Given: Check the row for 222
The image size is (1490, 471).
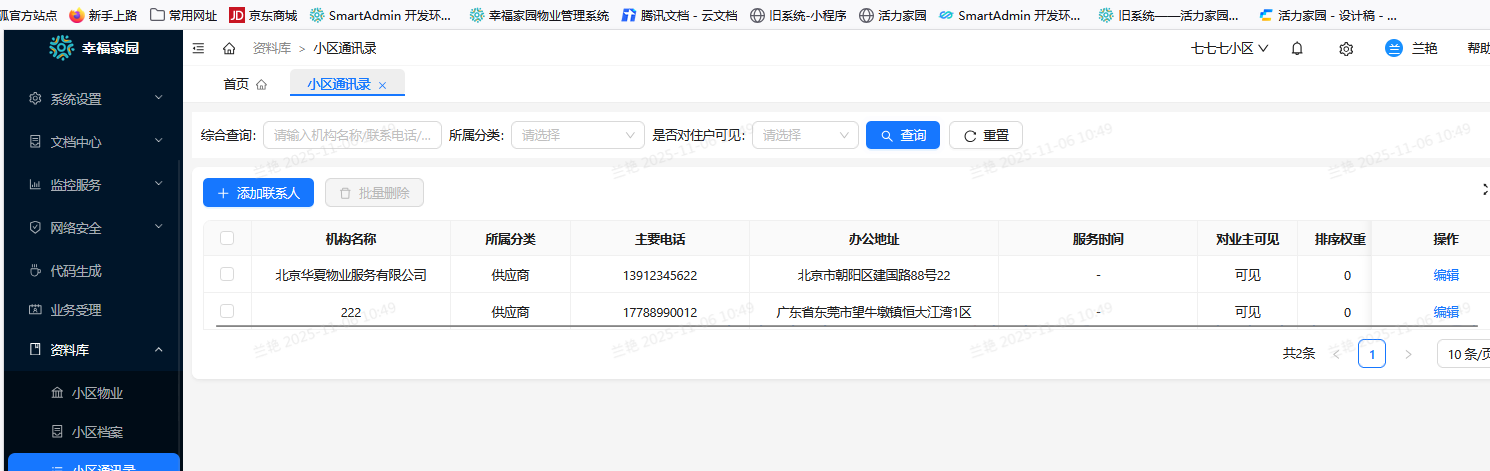Looking at the screenshot, I should pos(227,311).
